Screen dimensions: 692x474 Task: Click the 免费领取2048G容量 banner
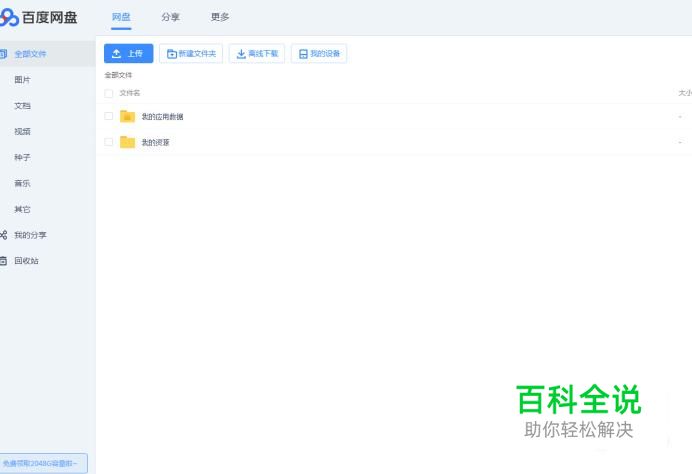click(43, 463)
